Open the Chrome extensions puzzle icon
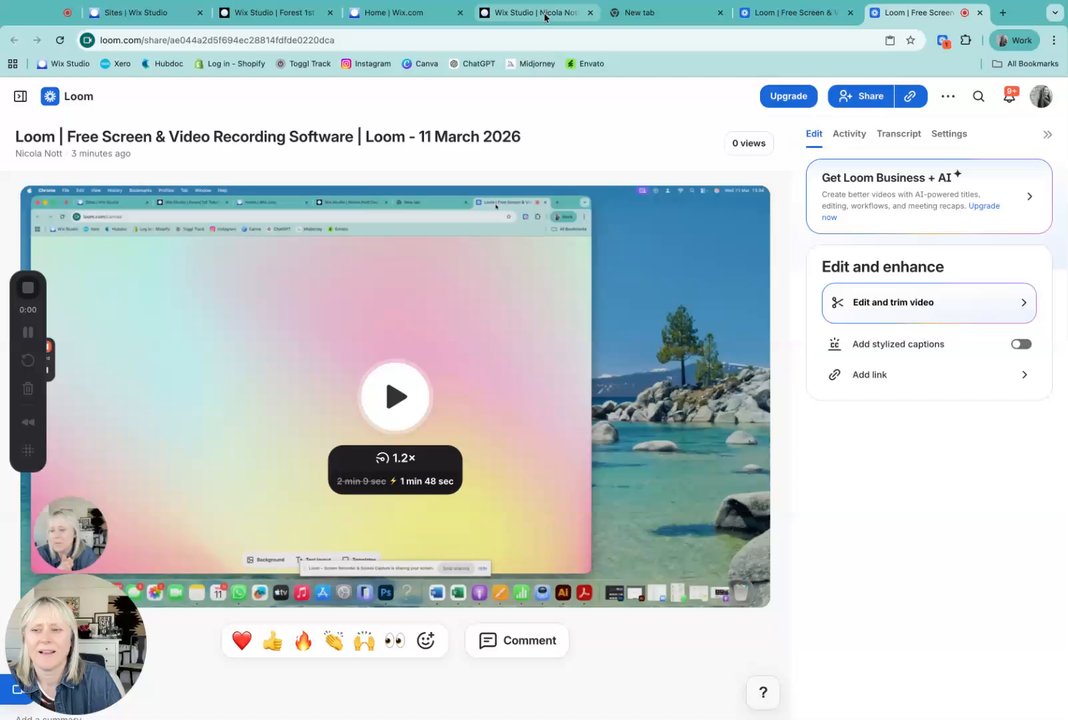The width and height of the screenshot is (1068, 720). [966, 40]
